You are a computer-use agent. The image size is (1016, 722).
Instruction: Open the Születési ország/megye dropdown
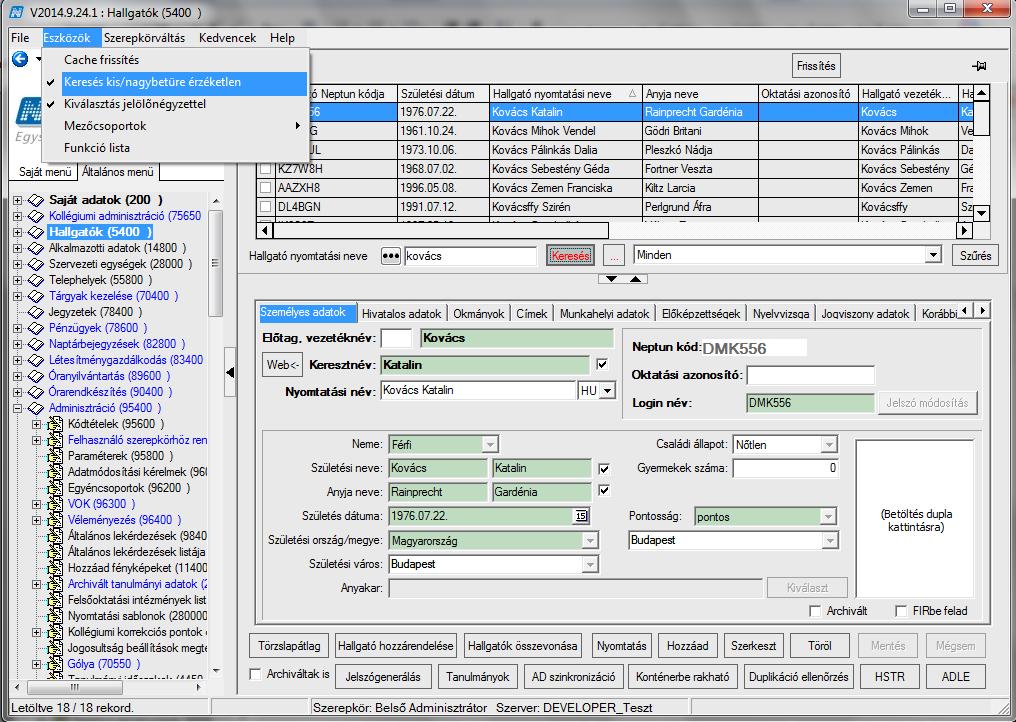click(x=590, y=541)
